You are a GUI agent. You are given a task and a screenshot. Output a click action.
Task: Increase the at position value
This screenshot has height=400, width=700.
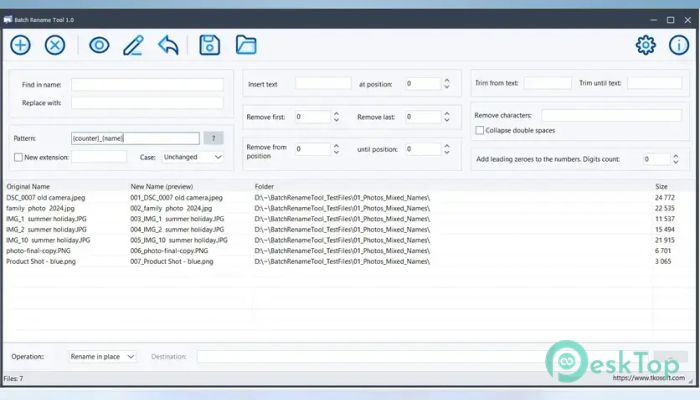(447, 80)
